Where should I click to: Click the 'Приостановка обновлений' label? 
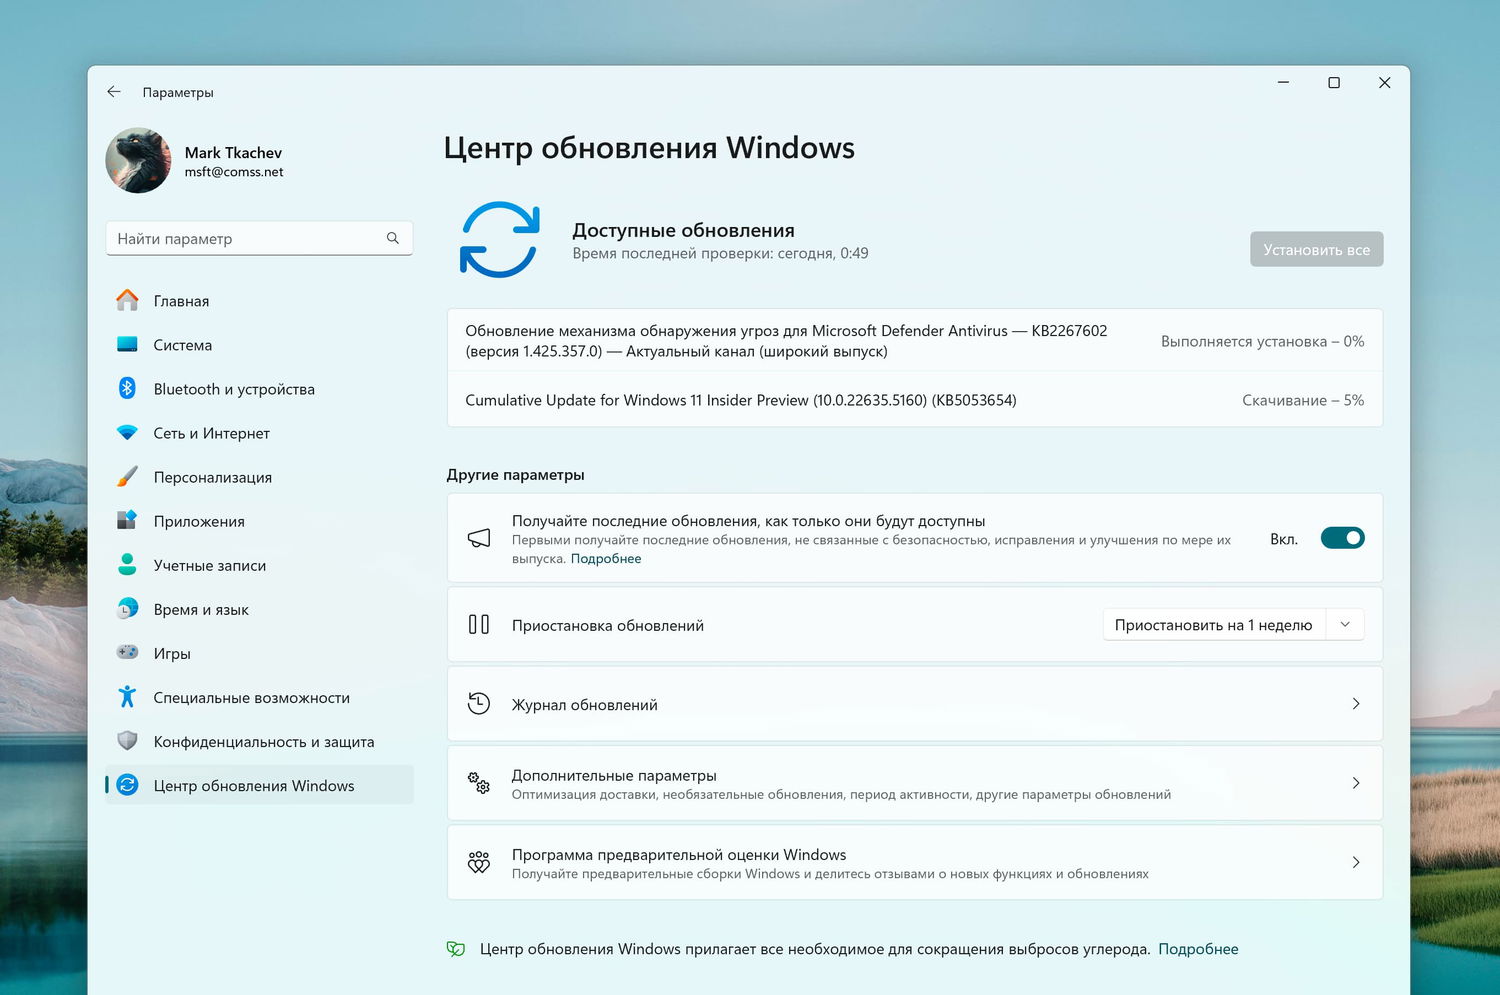coord(608,626)
